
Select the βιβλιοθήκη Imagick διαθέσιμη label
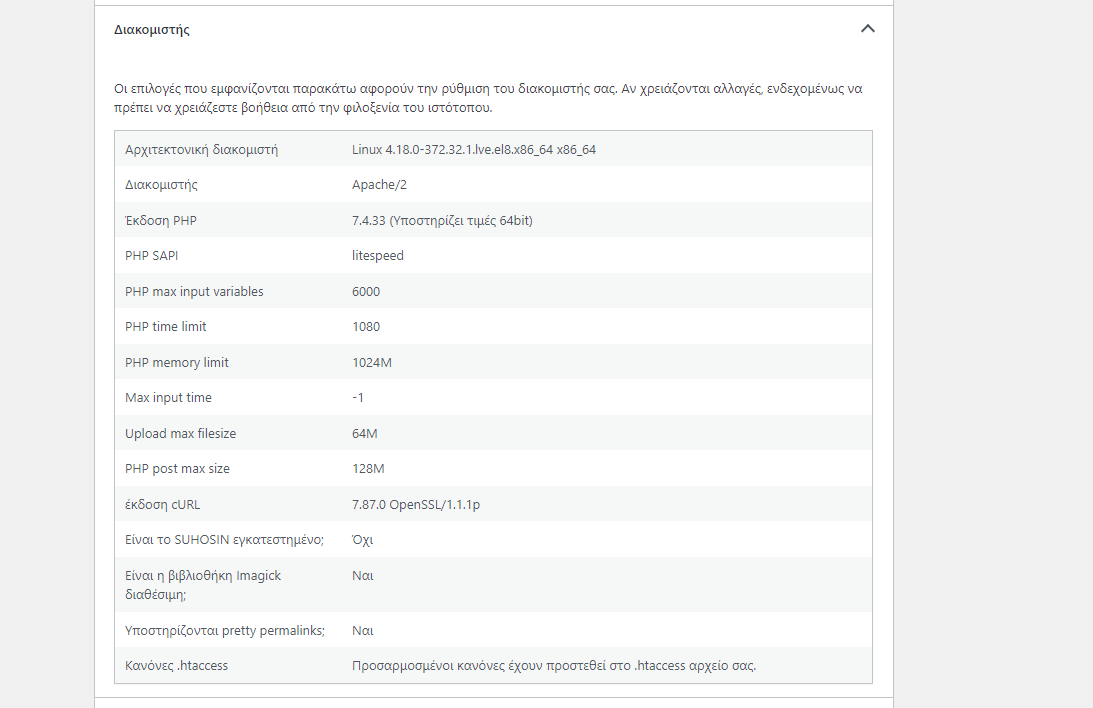click(x=203, y=585)
